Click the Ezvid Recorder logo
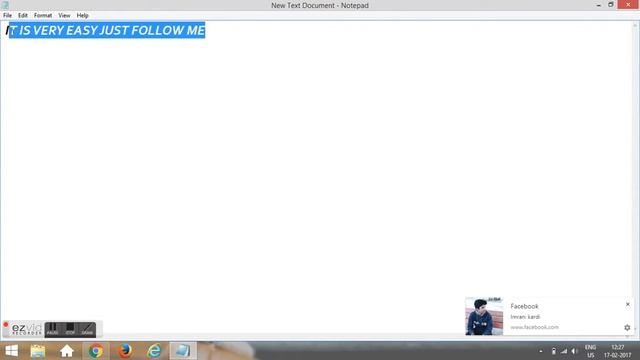Image resolution: width=640 pixels, height=360 pixels. [26, 329]
